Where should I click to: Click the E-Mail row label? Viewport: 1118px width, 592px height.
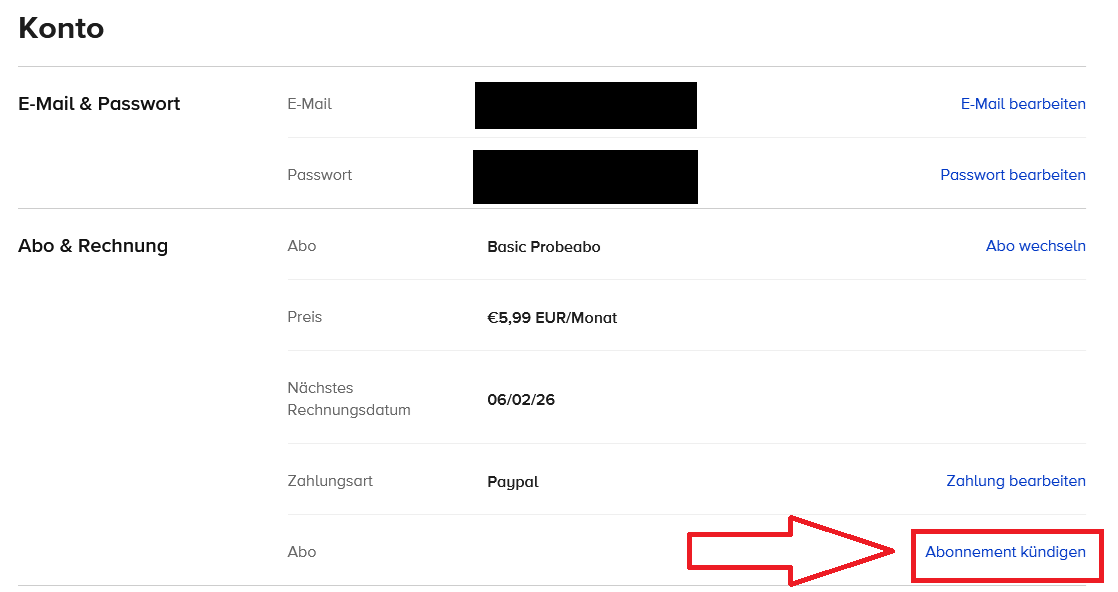(x=309, y=104)
